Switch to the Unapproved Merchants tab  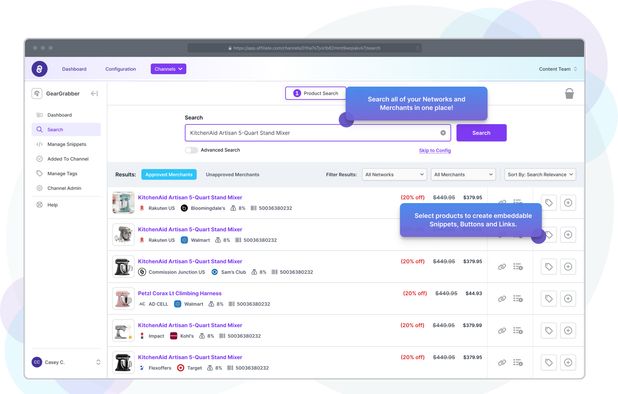click(x=233, y=175)
